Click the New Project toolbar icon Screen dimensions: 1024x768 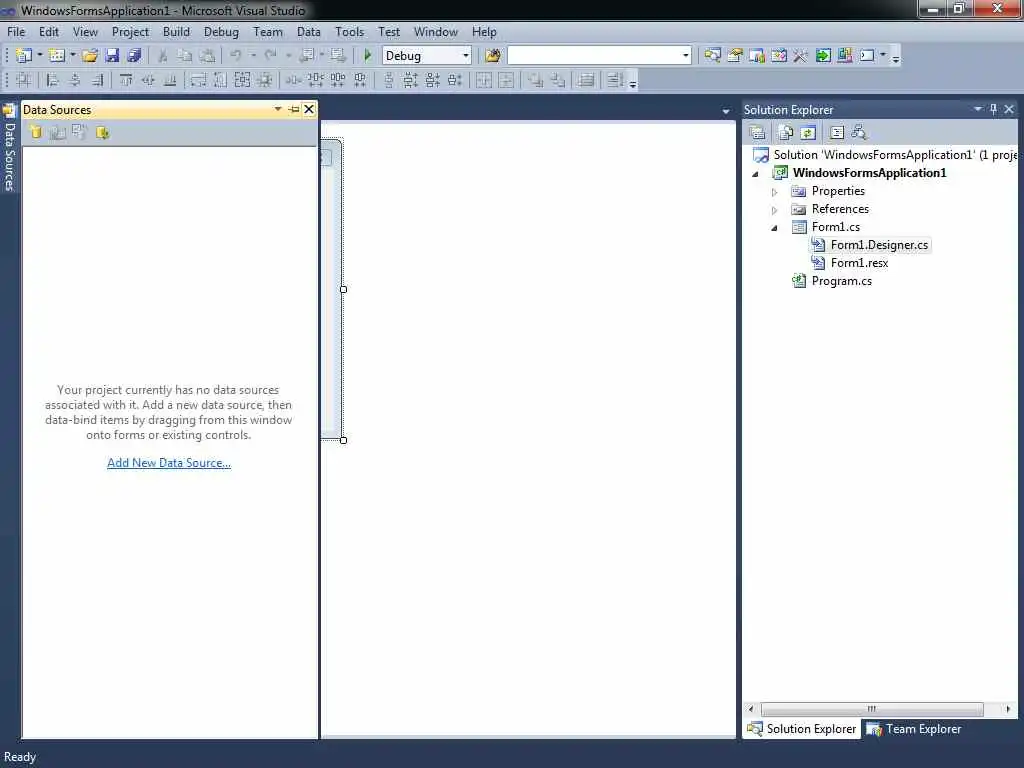click(x=24, y=56)
